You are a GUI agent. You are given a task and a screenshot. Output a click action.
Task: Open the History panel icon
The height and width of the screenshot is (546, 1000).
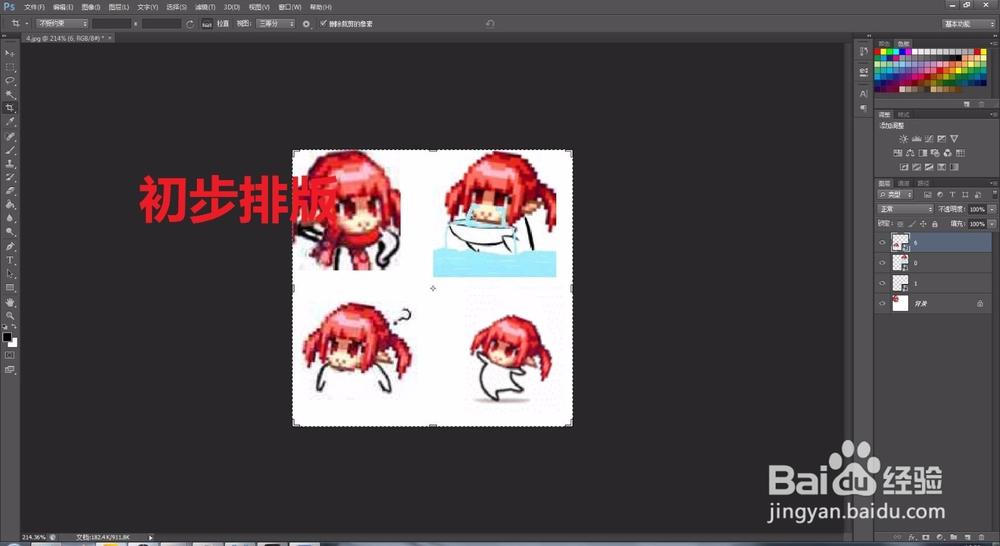click(x=863, y=52)
